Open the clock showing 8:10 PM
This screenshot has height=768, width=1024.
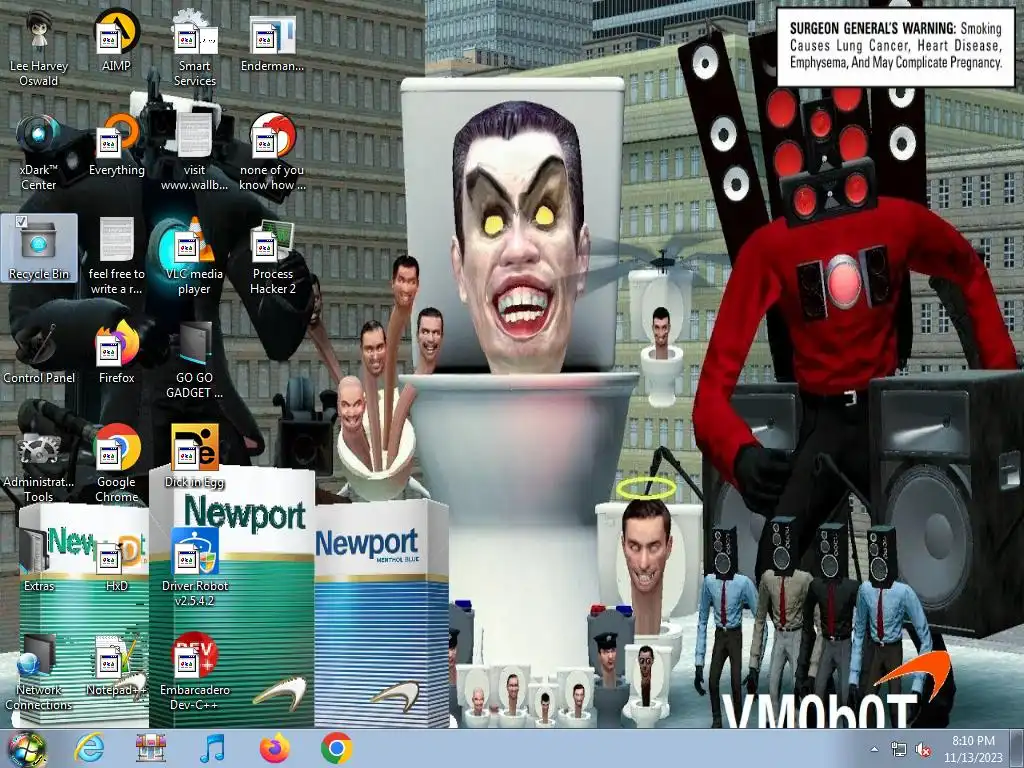pyautogui.click(x=973, y=749)
